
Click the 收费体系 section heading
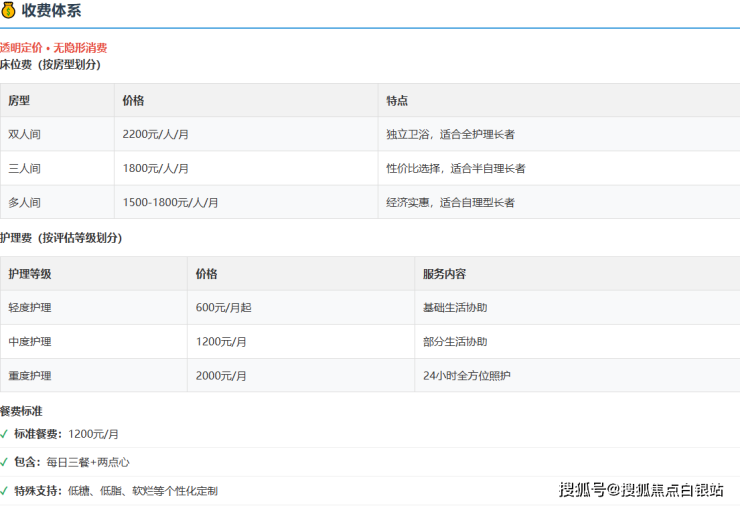(x=51, y=12)
